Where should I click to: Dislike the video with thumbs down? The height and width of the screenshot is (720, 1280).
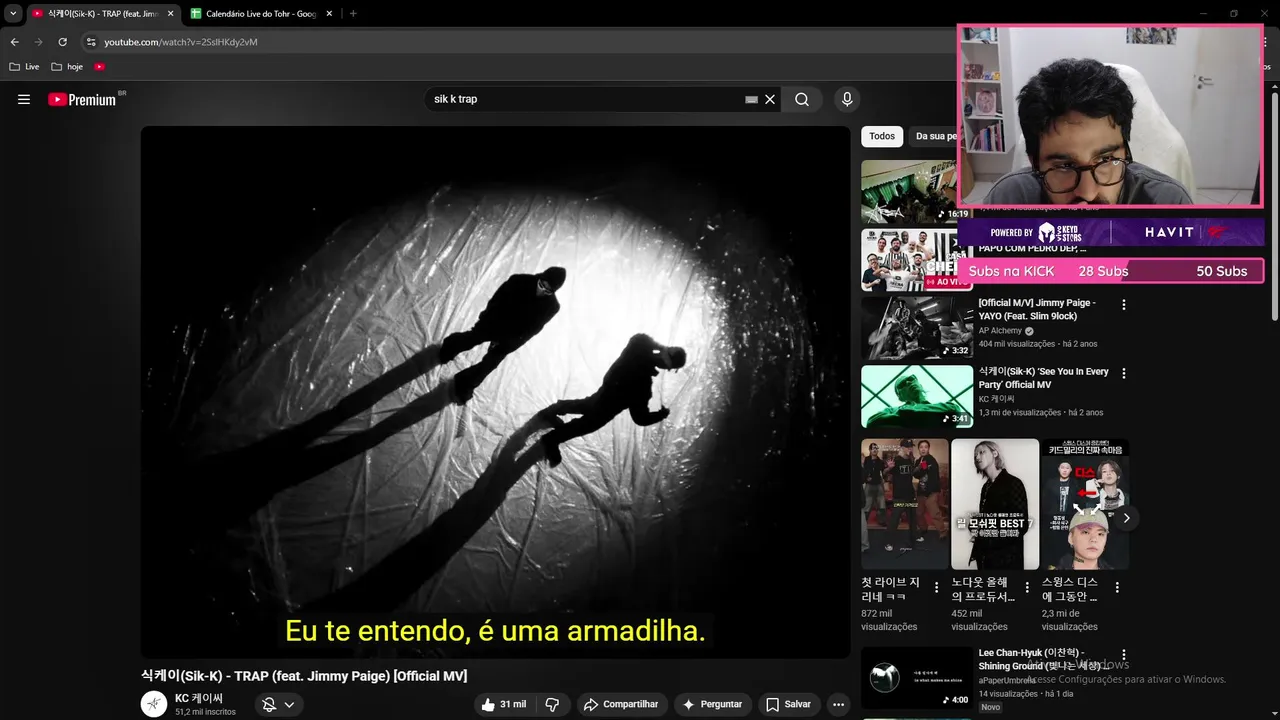pos(552,704)
